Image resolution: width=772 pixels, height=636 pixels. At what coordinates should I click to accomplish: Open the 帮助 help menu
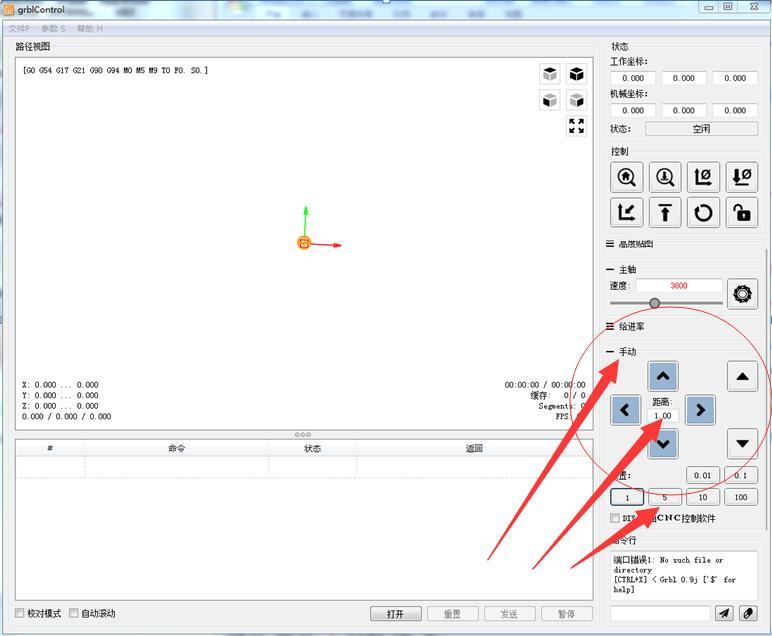coord(89,29)
